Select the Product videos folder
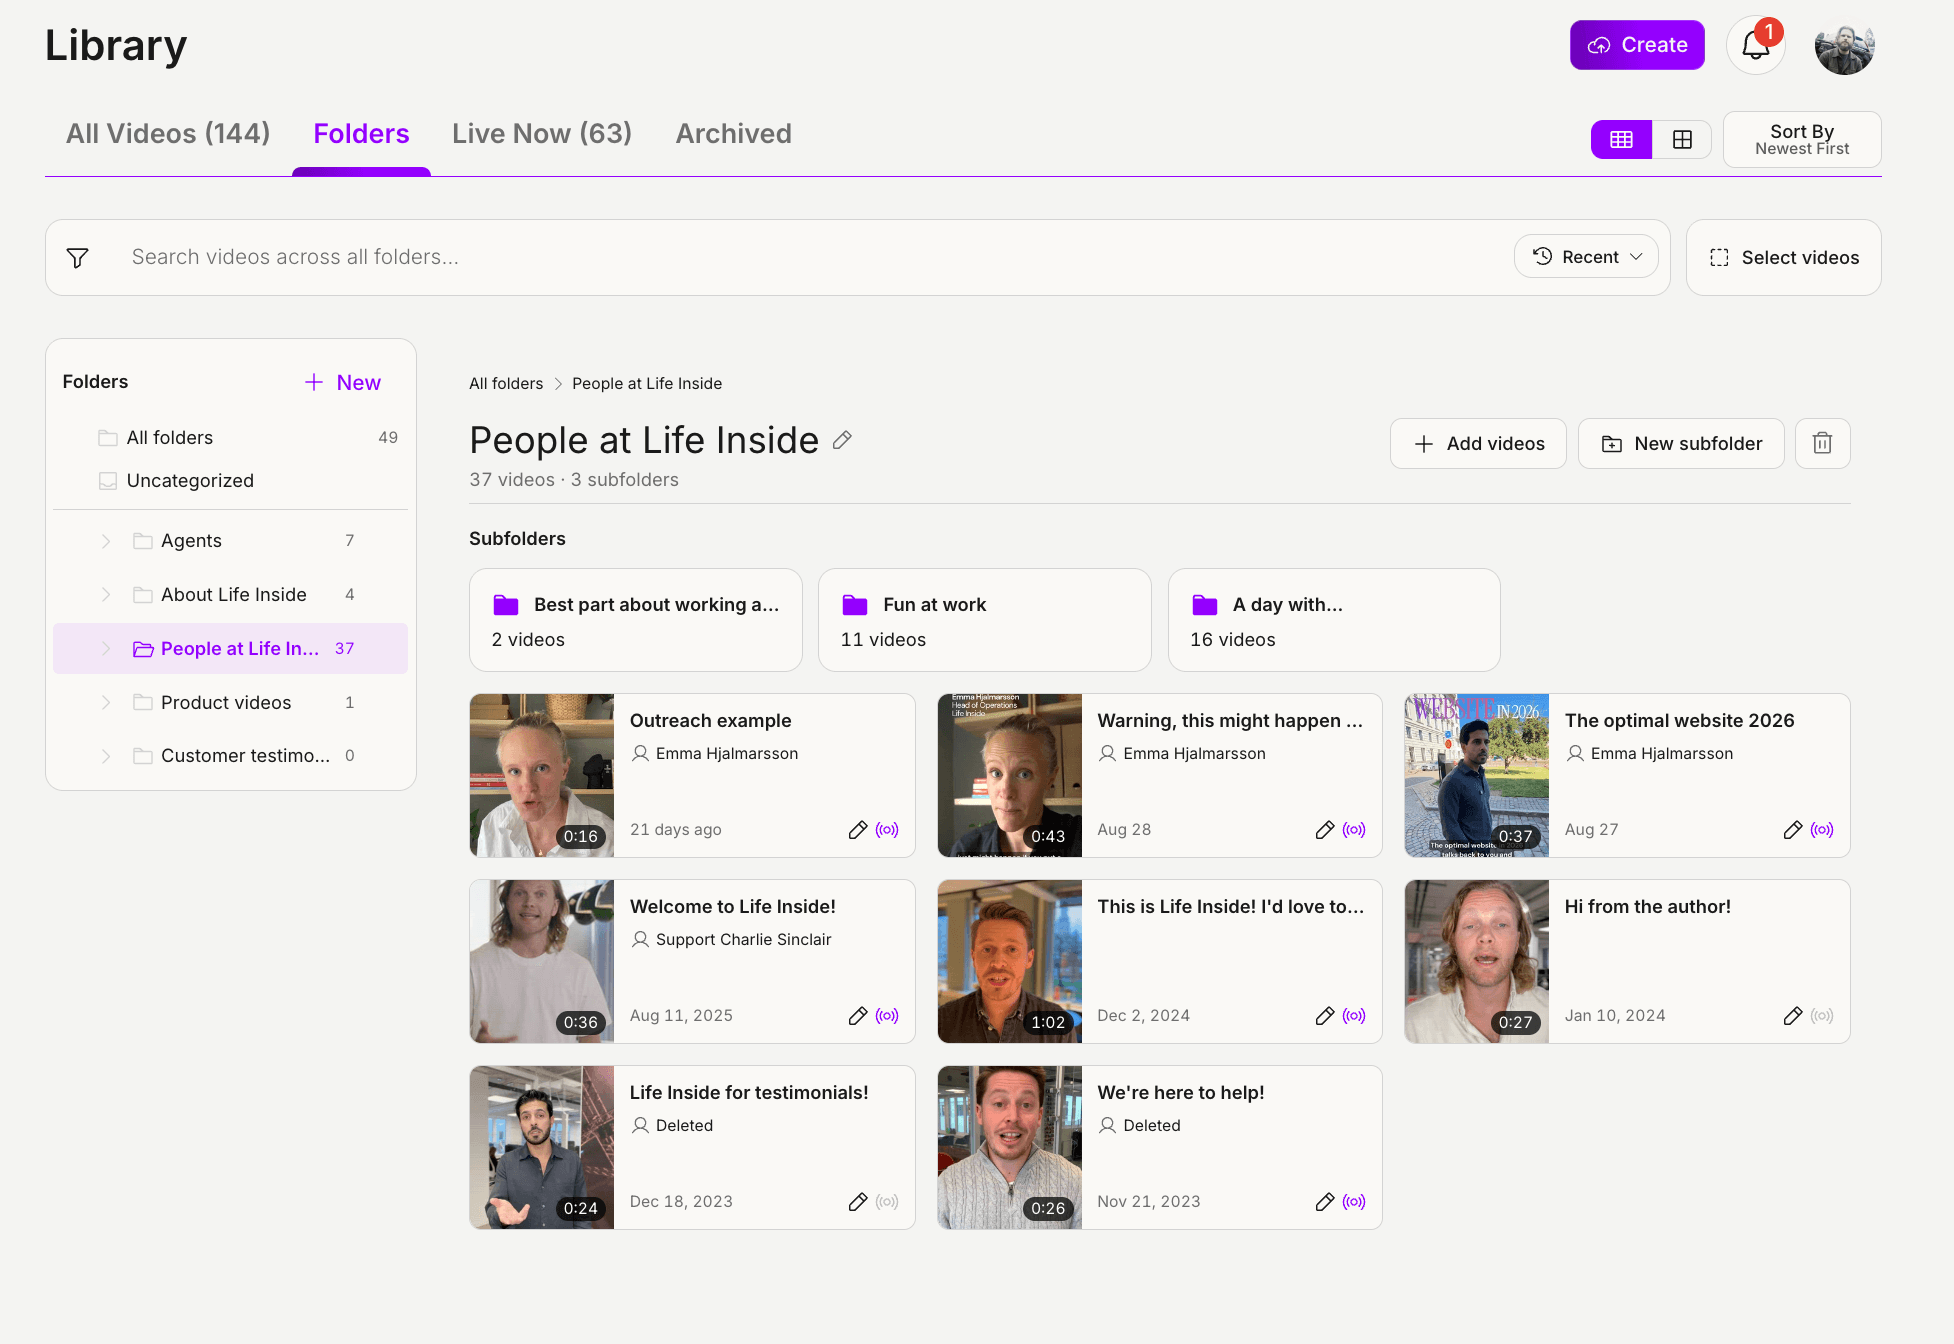Image resolution: width=1954 pixels, height=1344 pixels. 230,703
